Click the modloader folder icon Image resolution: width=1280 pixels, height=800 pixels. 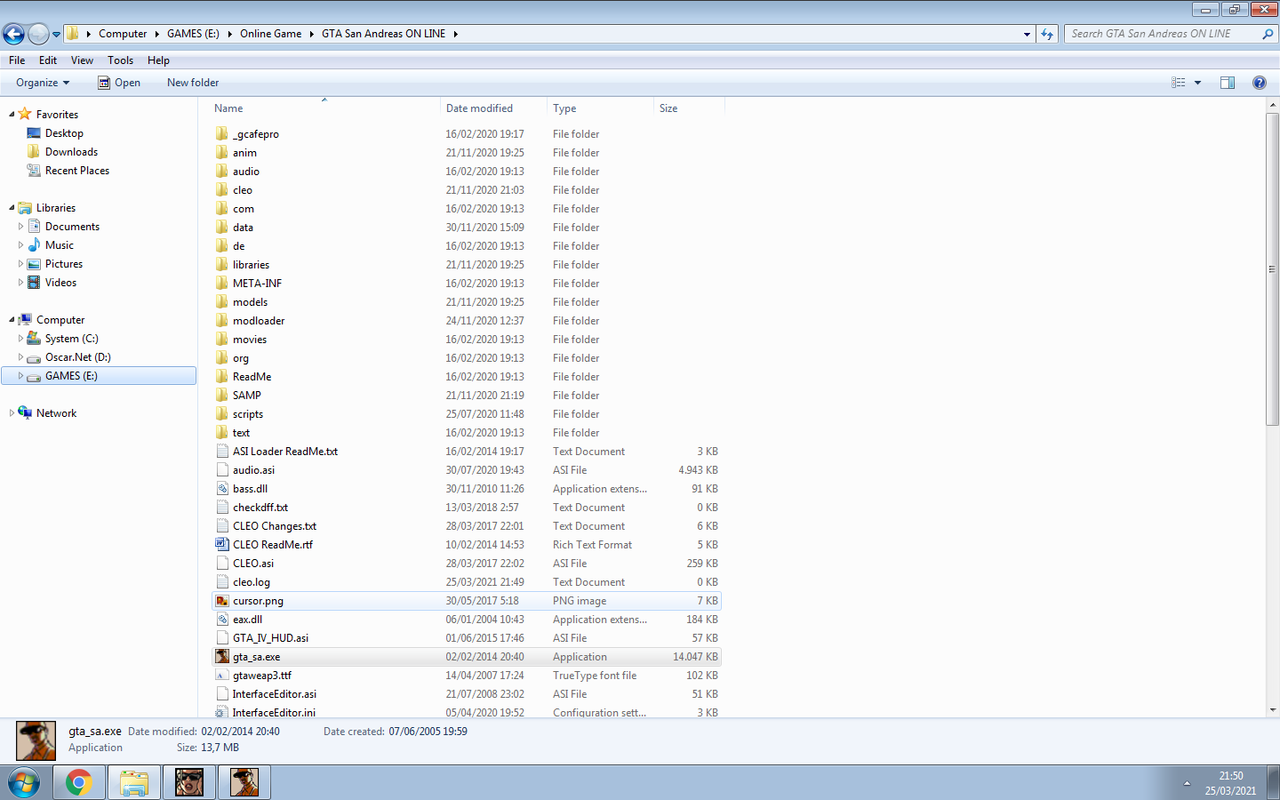[222, 321]
